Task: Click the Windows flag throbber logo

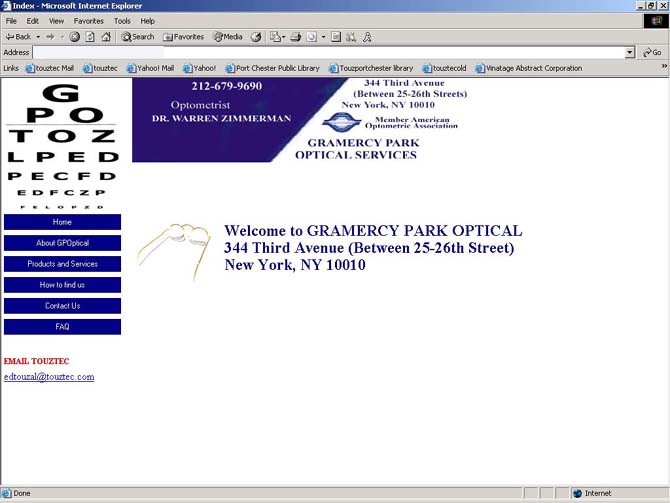Action: tap(656, 21)
